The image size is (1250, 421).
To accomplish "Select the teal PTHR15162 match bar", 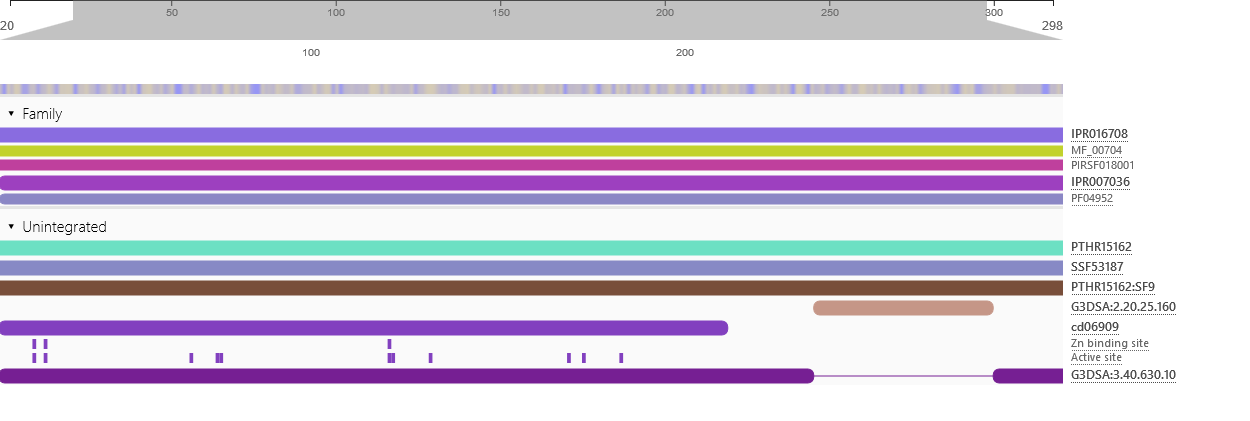I will (530, 248).
